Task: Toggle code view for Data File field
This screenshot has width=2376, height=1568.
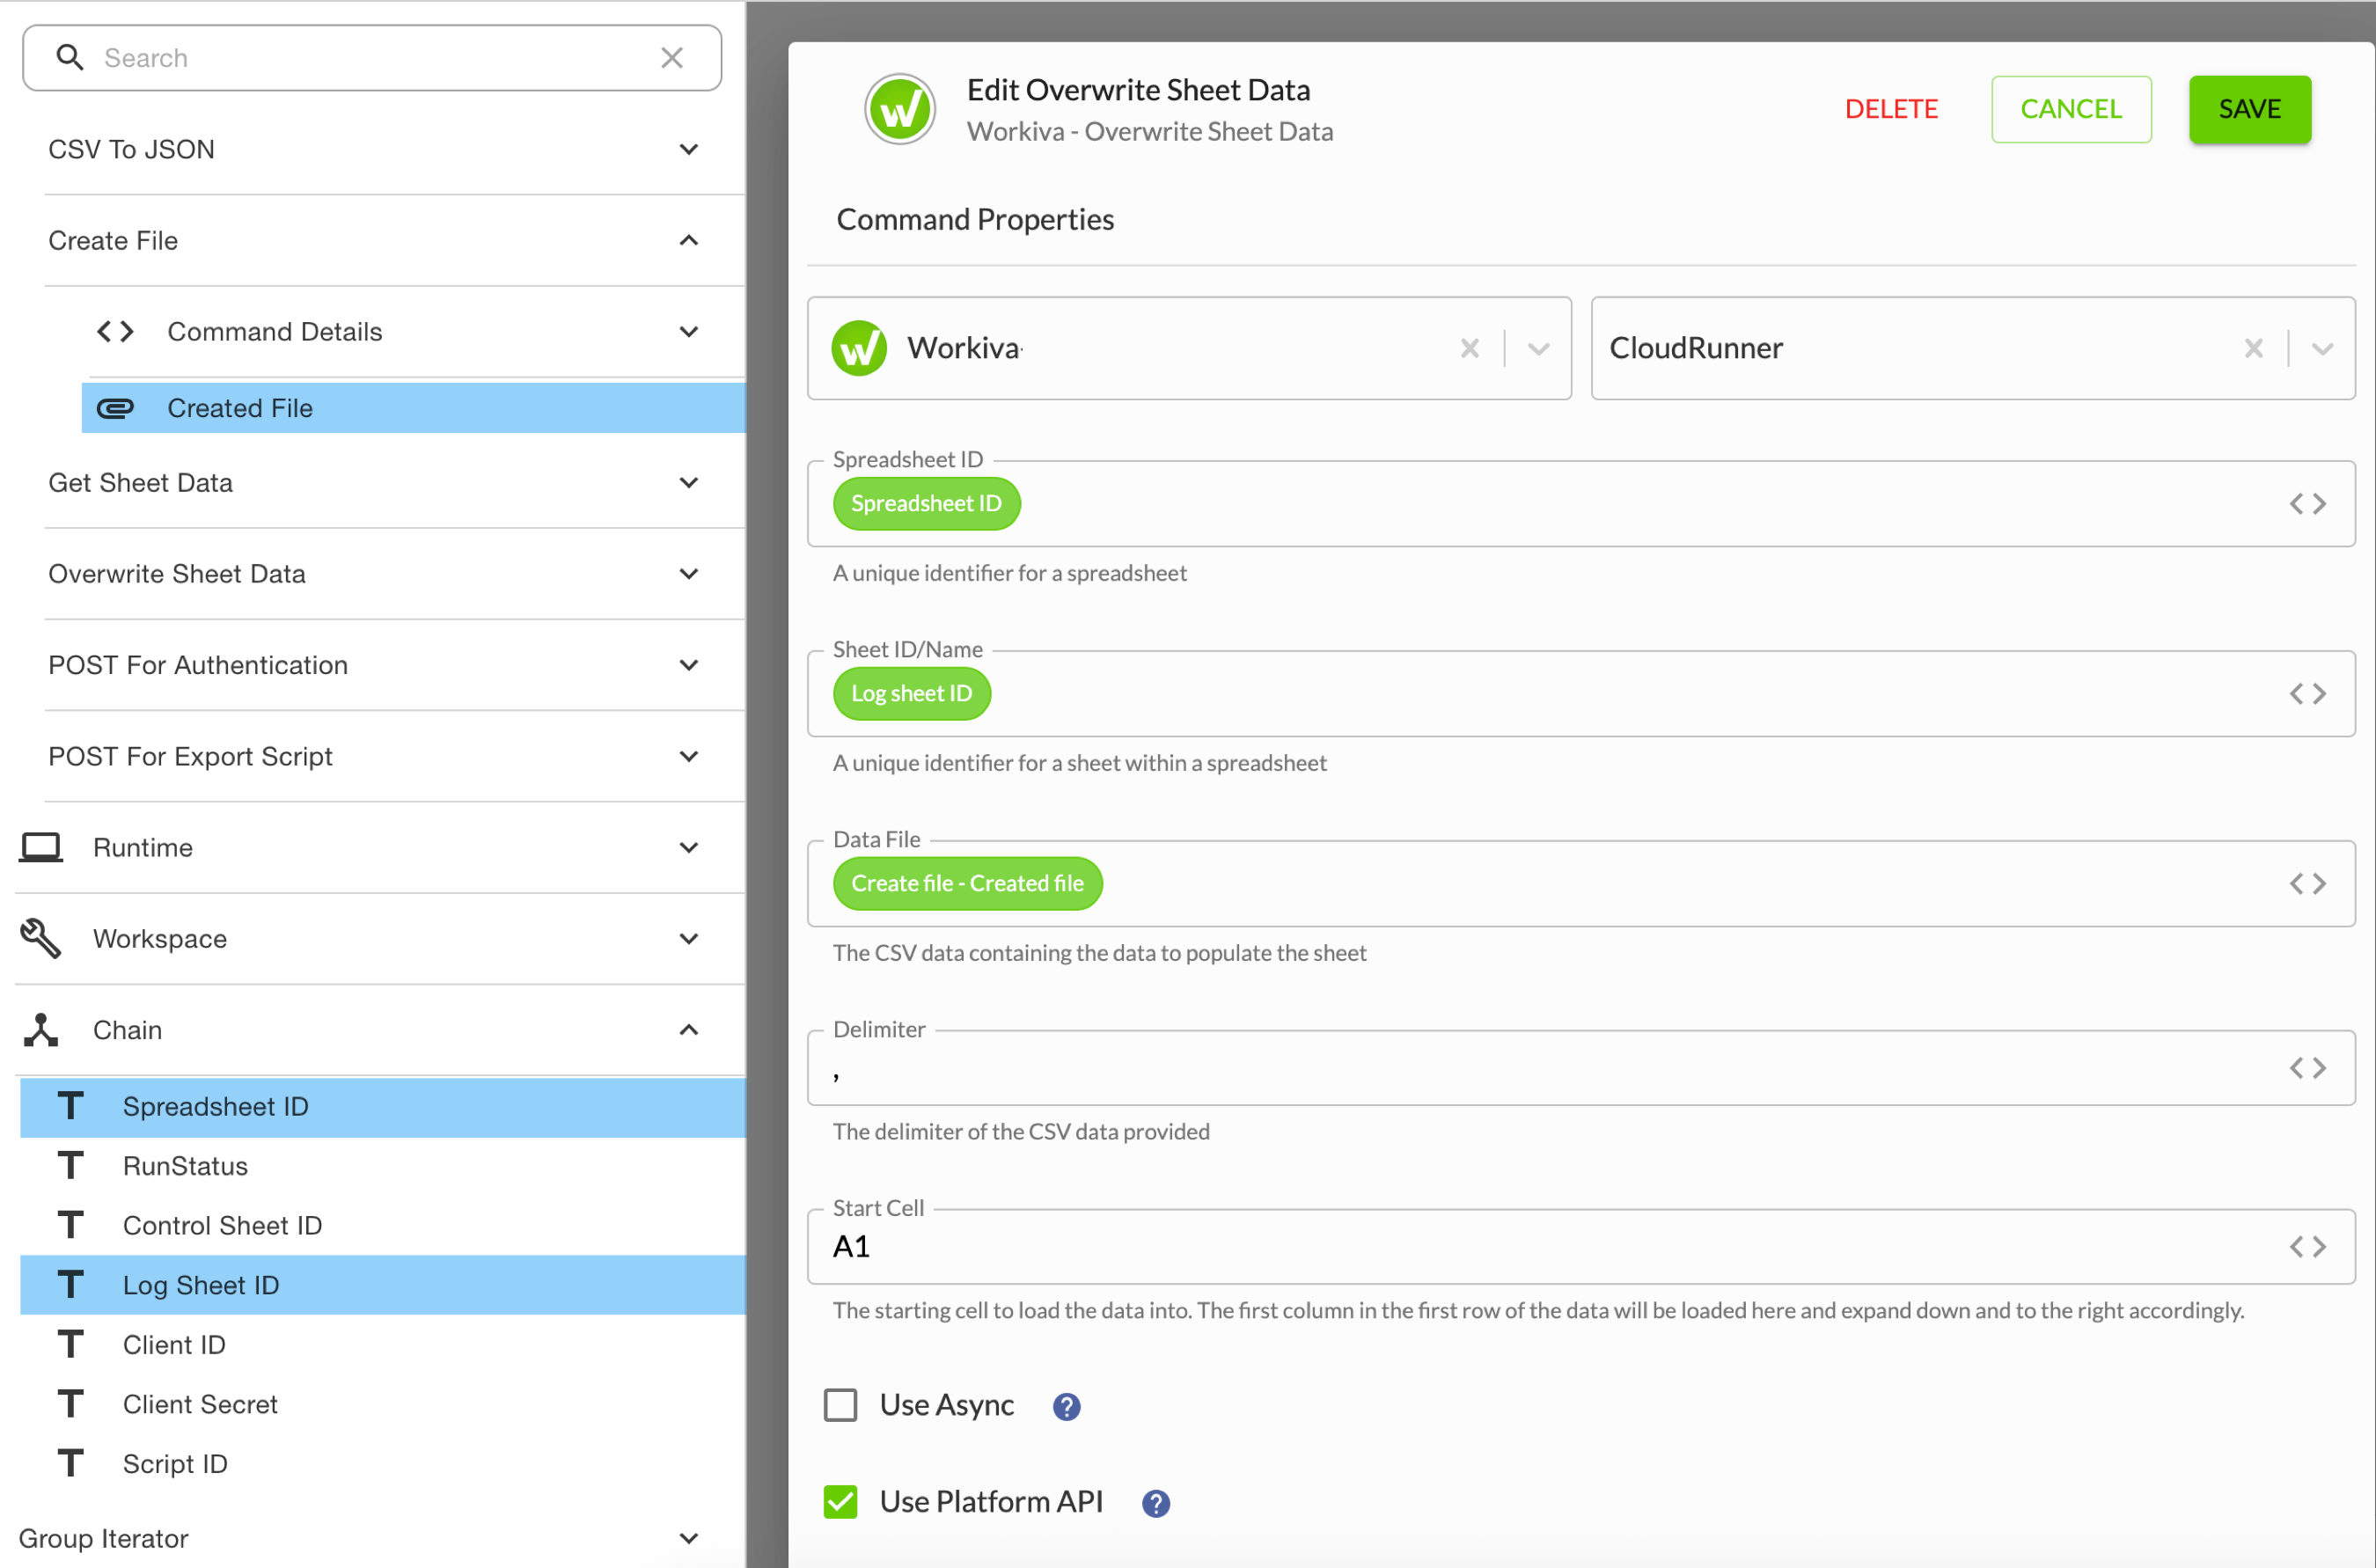Action: [x=2307, y=883]
